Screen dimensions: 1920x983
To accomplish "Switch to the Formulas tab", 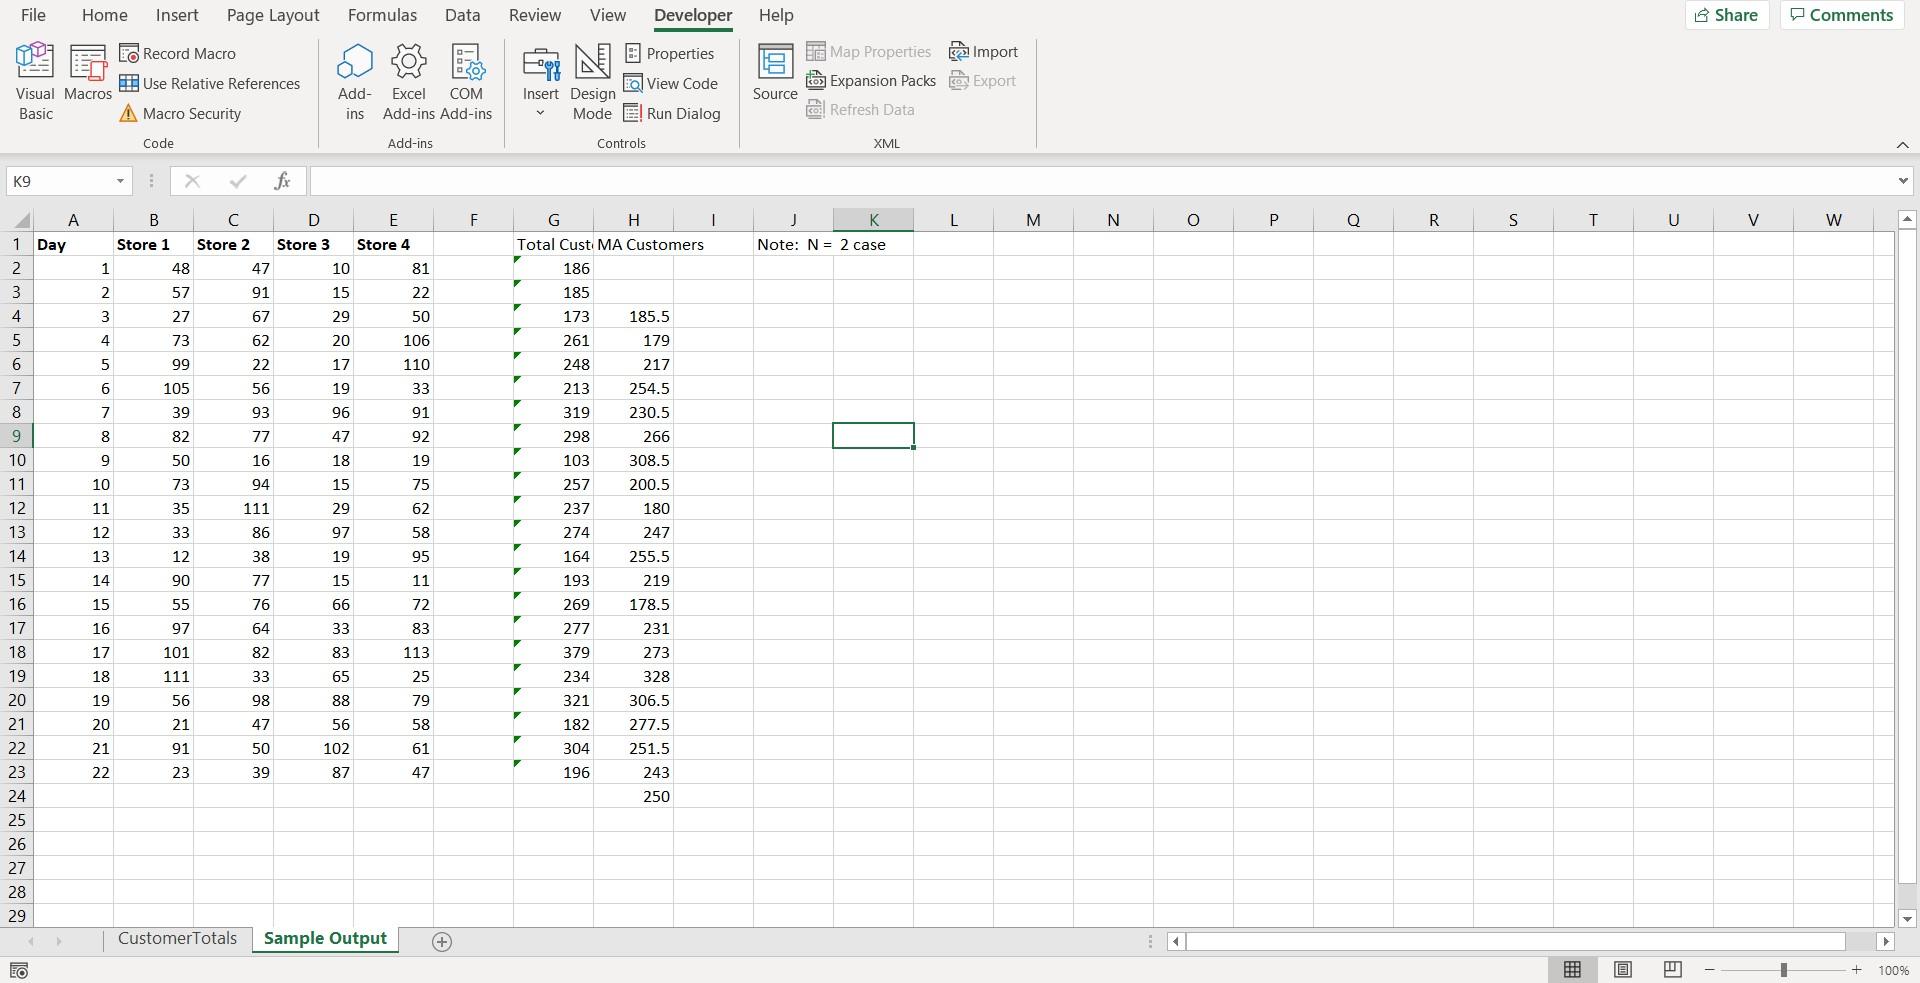I will [x=382, y=15].
